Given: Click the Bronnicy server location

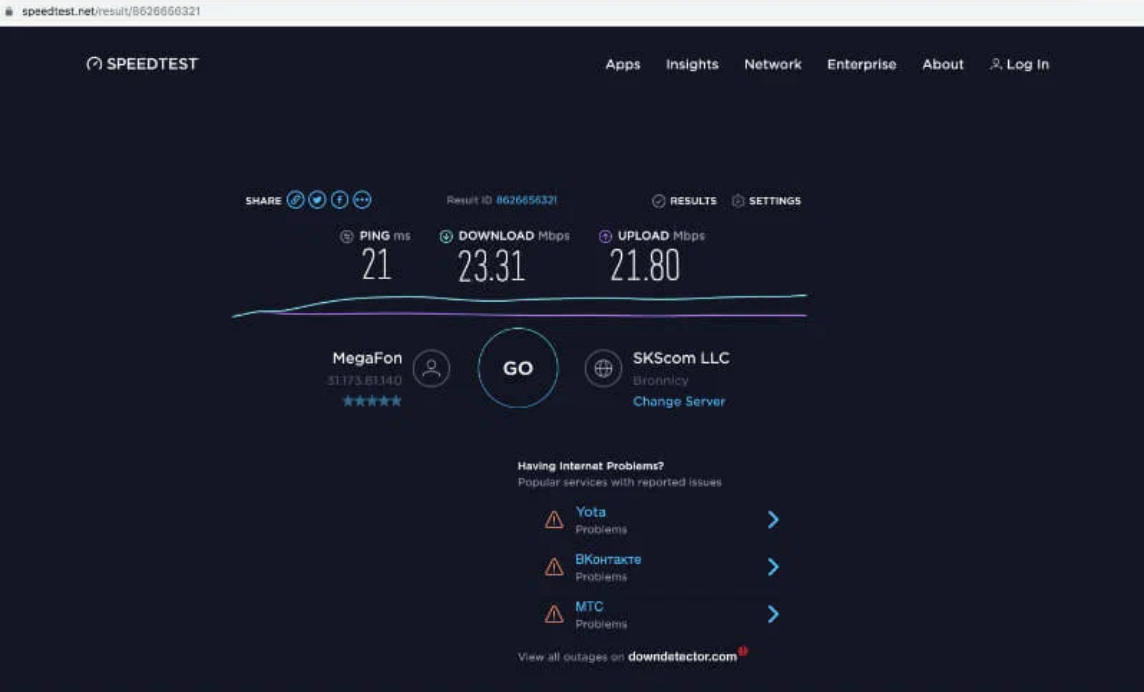Looking at the screenshot, I should 660,381.
